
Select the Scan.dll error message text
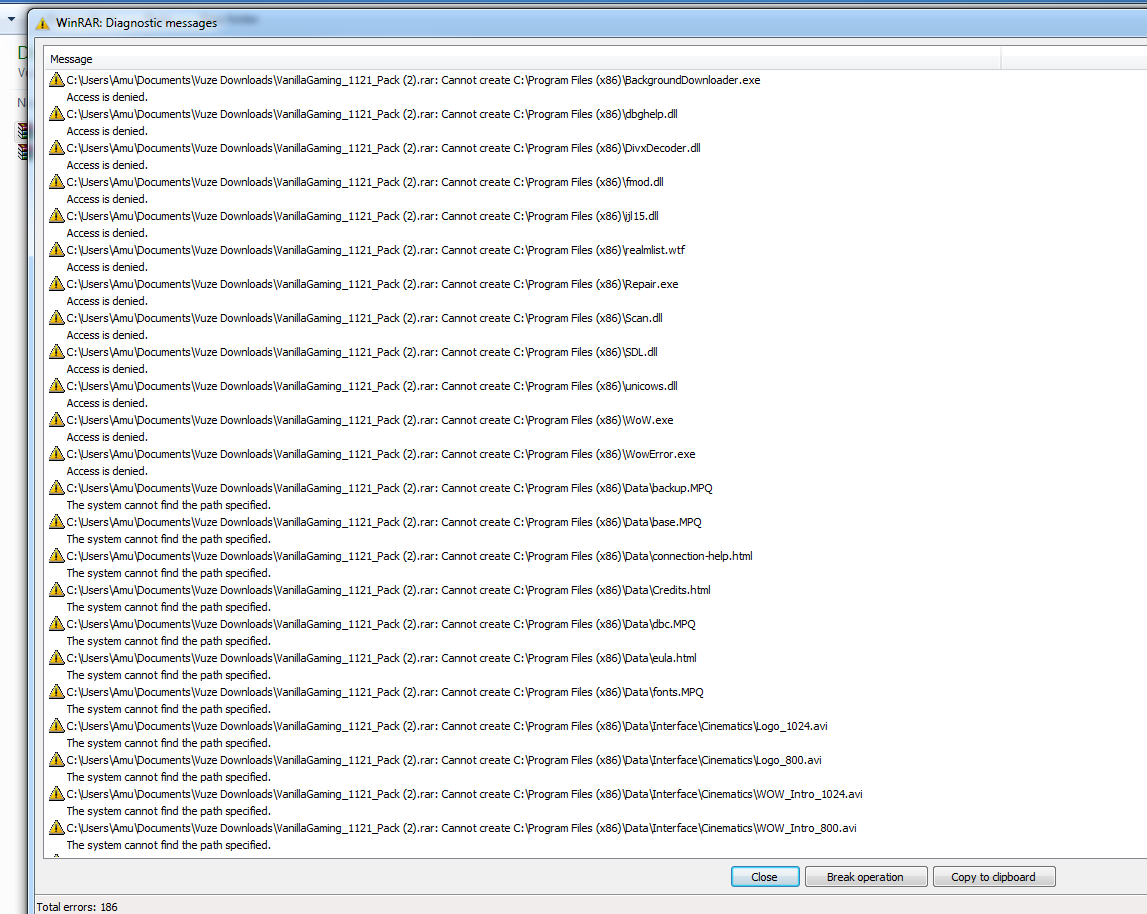pyautogui.click(x=364, y=318)
